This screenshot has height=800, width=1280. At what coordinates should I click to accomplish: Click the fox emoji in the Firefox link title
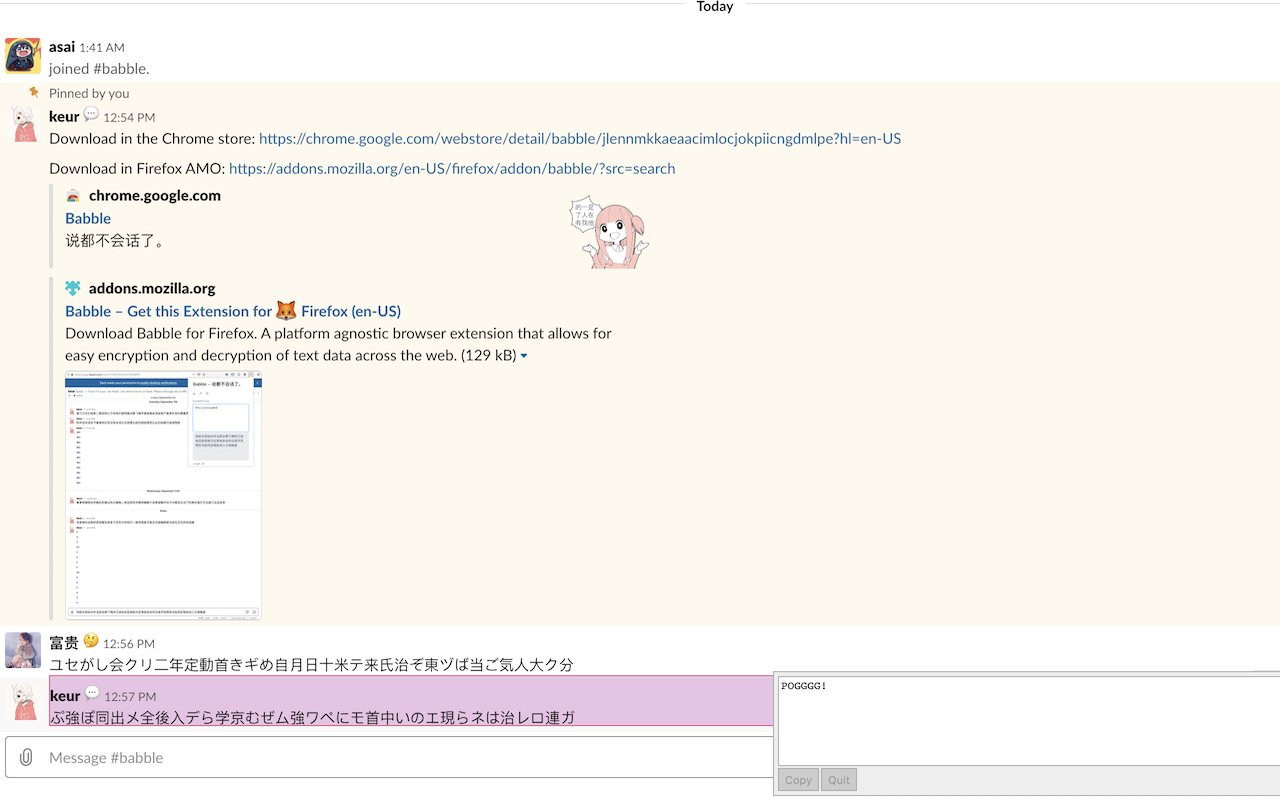[x=286, y=310]
